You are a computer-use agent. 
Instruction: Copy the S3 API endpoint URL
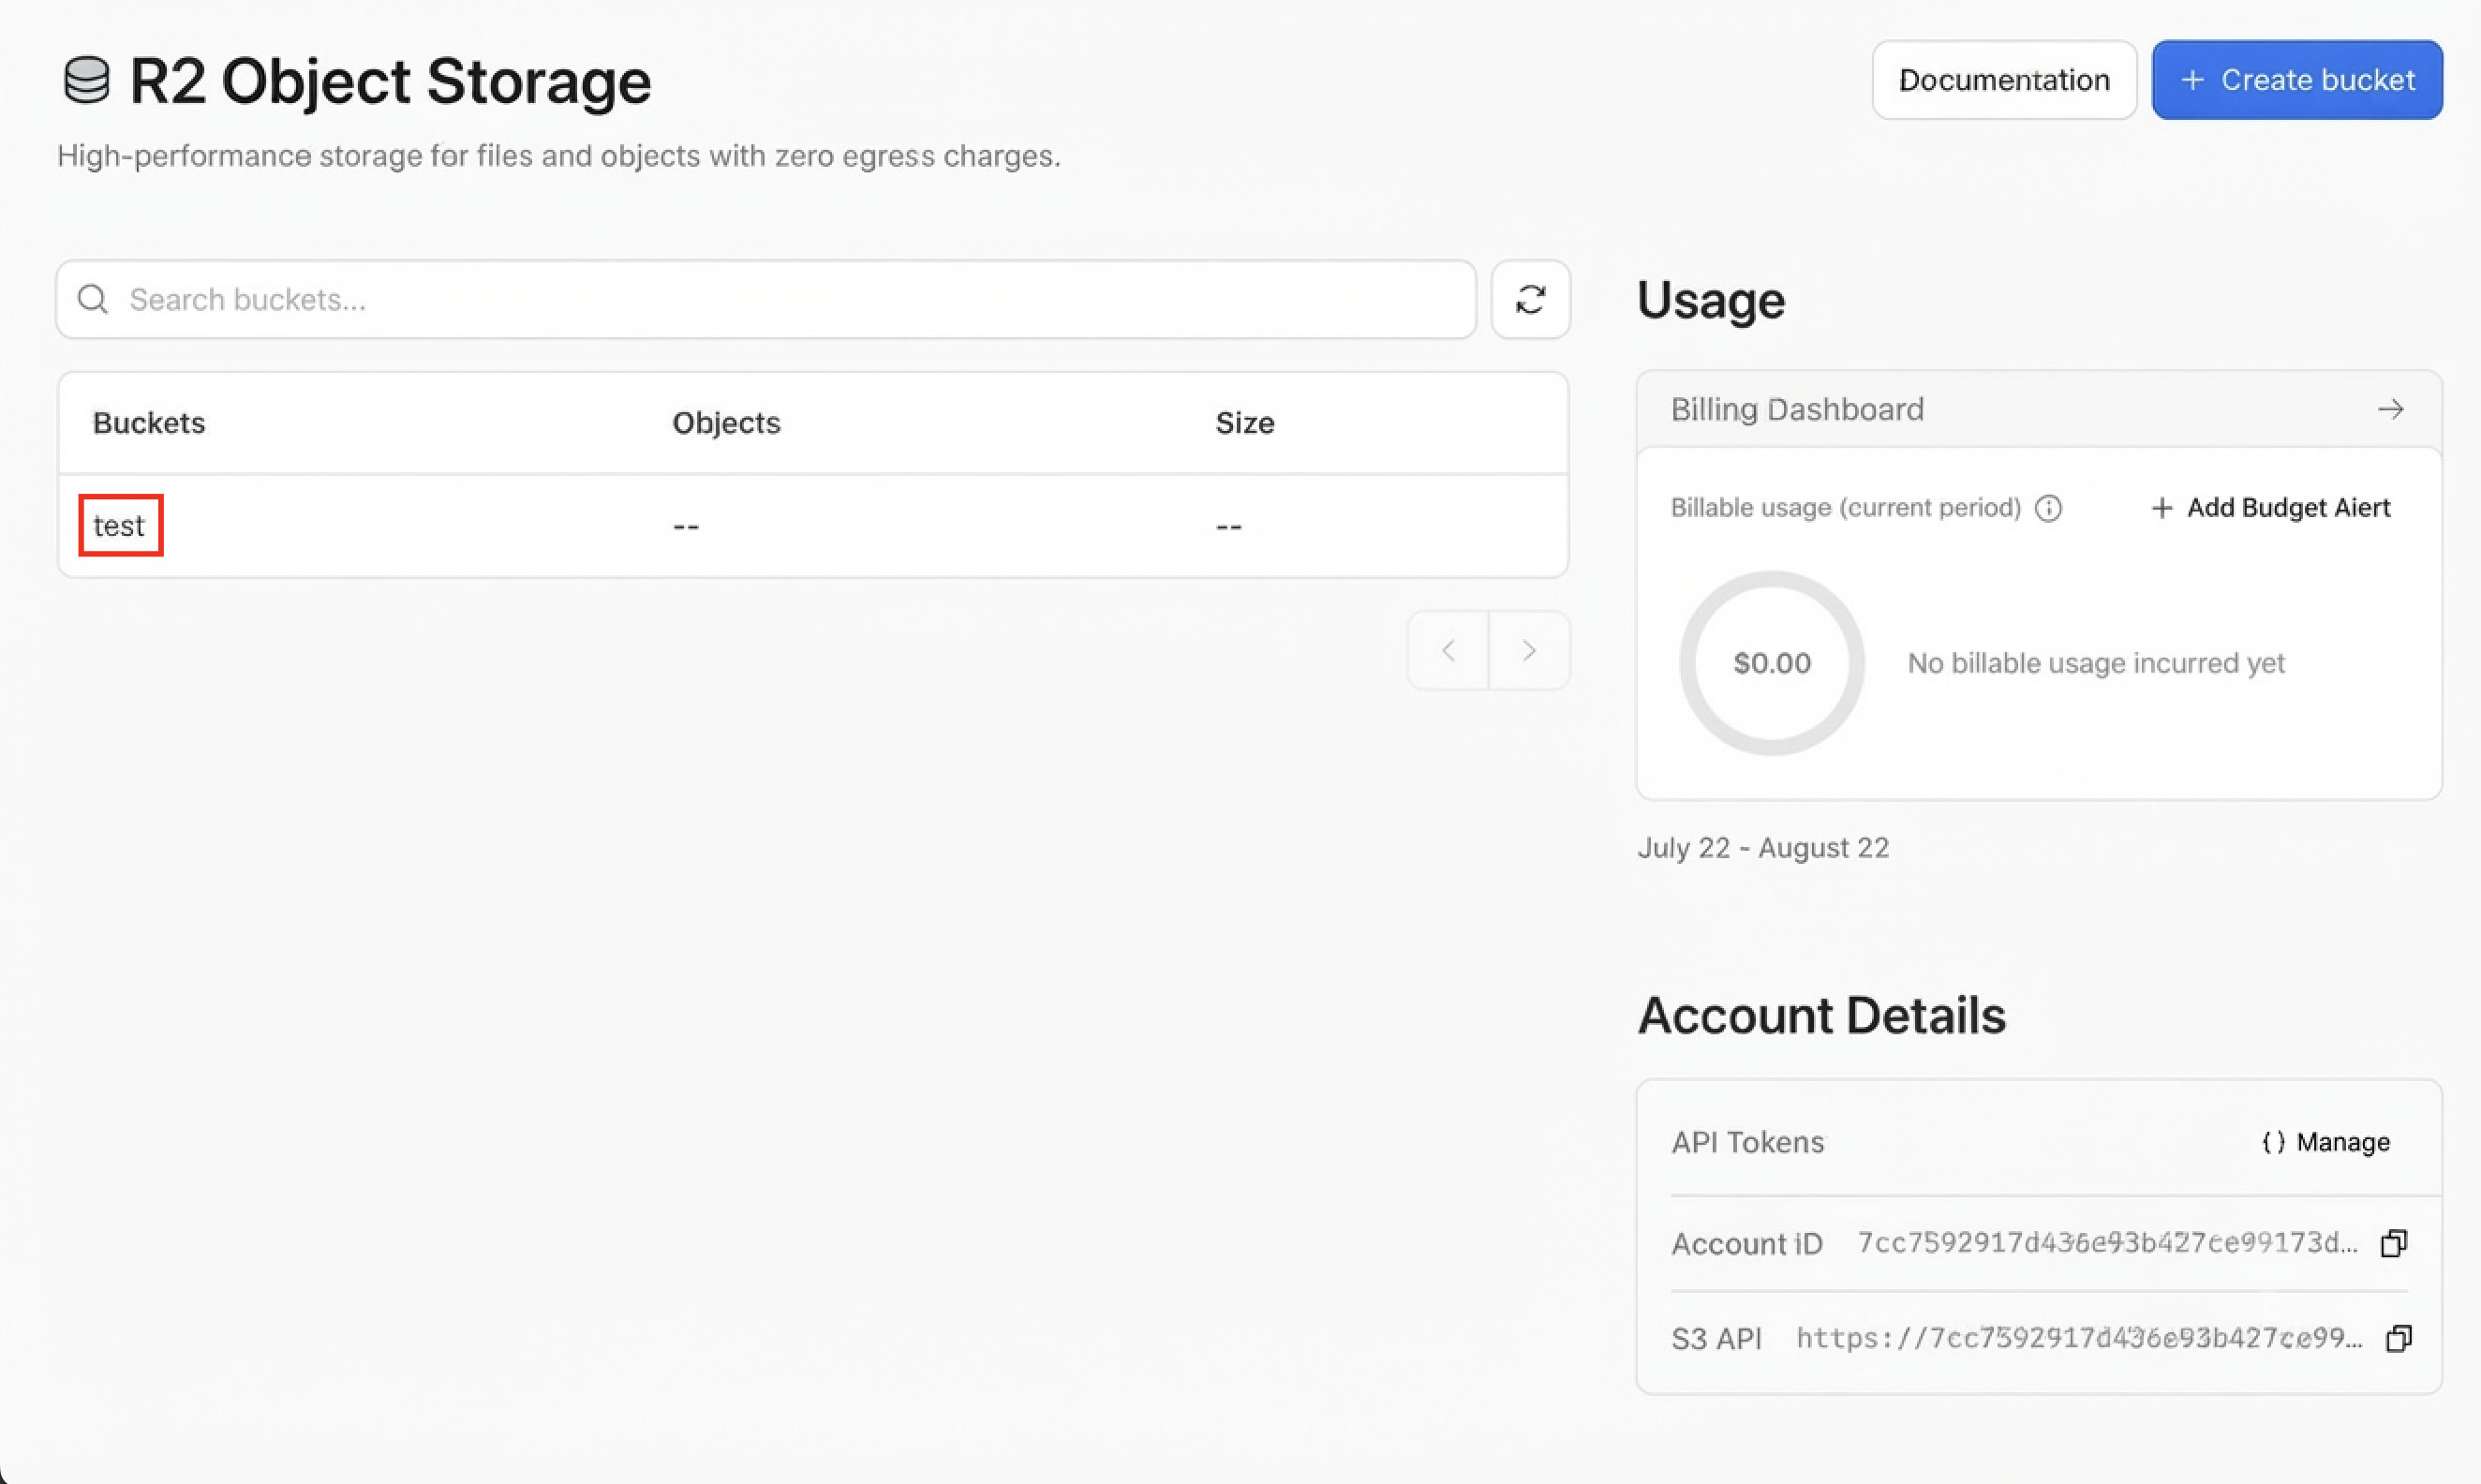click(2399, 1338)
